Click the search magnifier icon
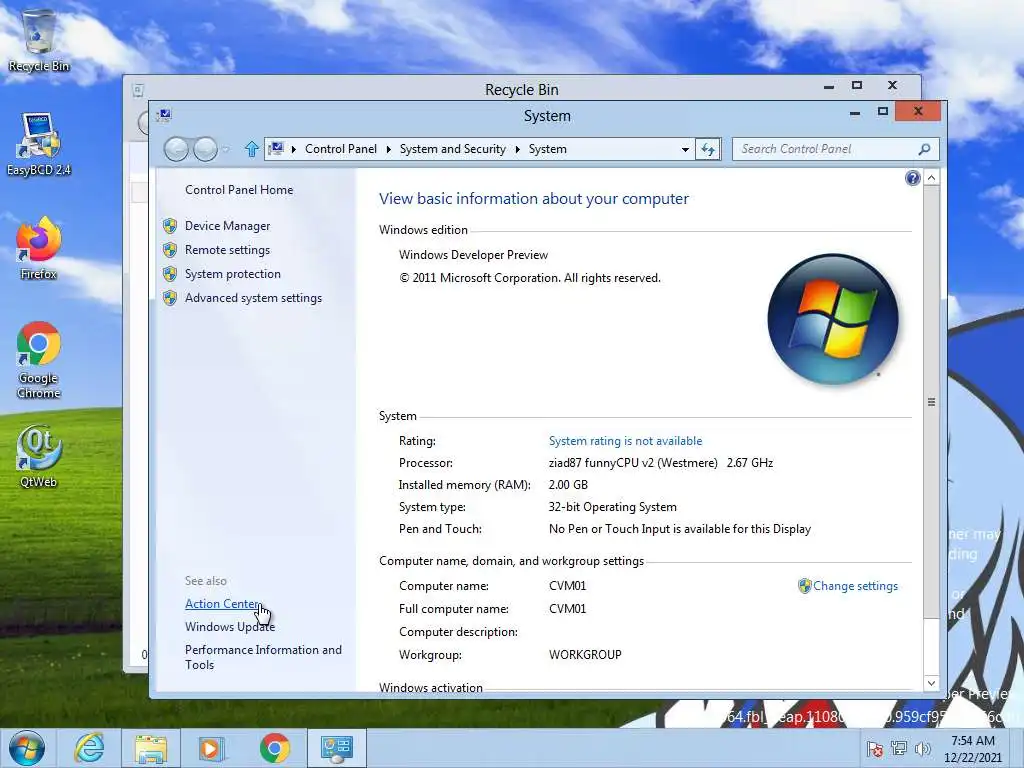 [924, 150]
